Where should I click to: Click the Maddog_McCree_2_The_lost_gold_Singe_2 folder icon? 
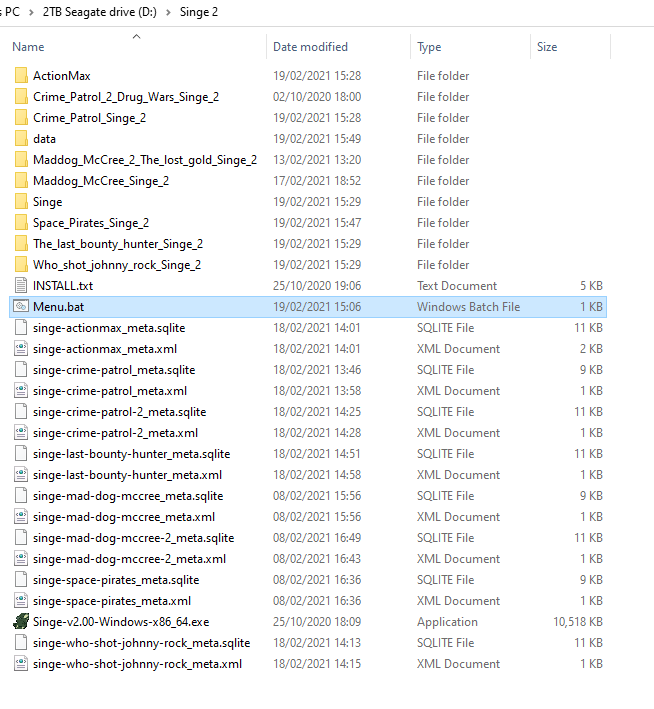tap(21, 160)
